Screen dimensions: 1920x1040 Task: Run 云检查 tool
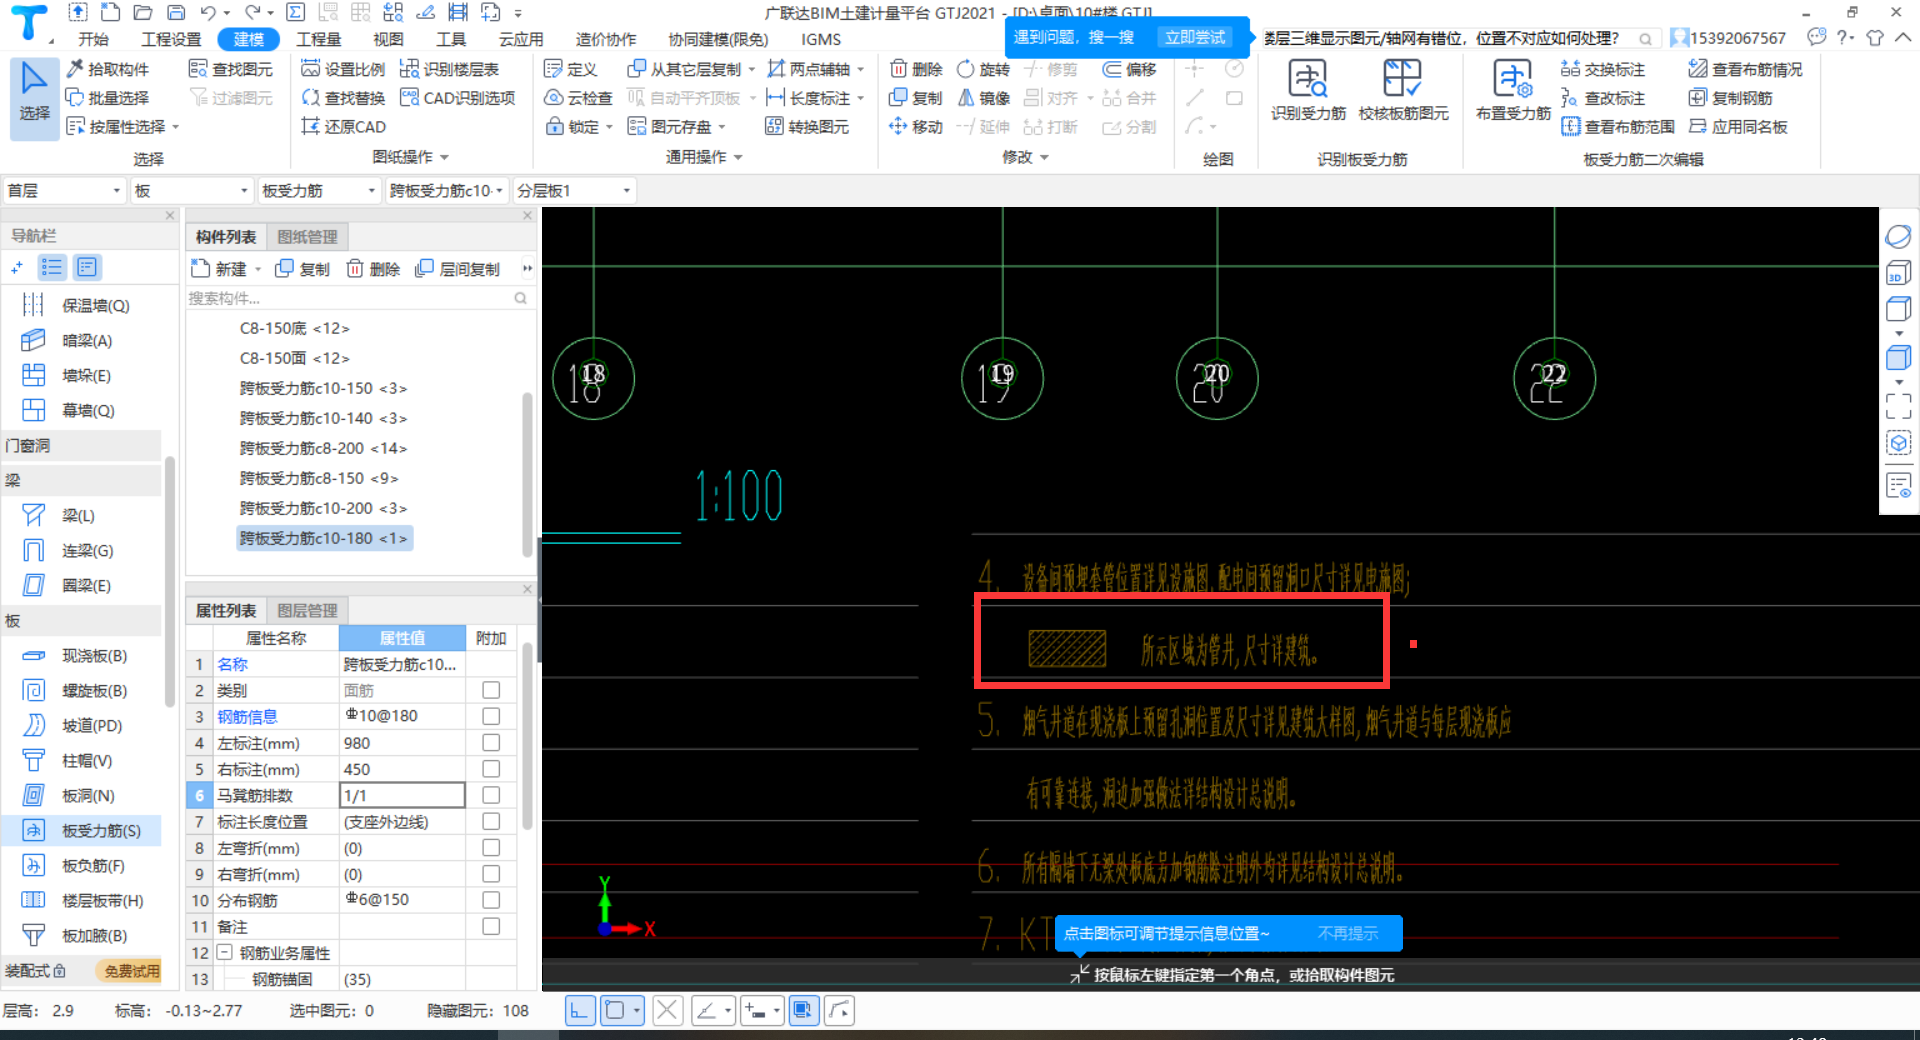click(x=578, y=98)
